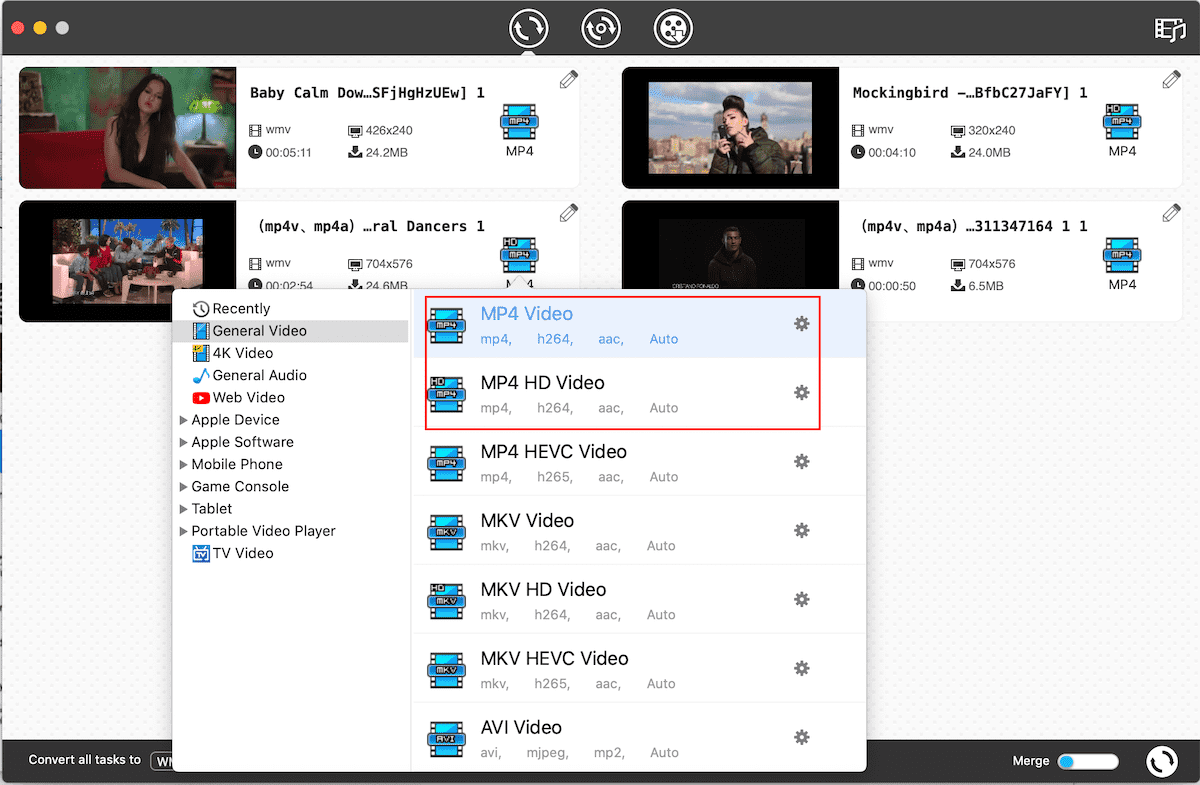The height and width of the screenshot is (785, 1200).
Task: Open the Web Video category
Action: click(x=248, y=398)
